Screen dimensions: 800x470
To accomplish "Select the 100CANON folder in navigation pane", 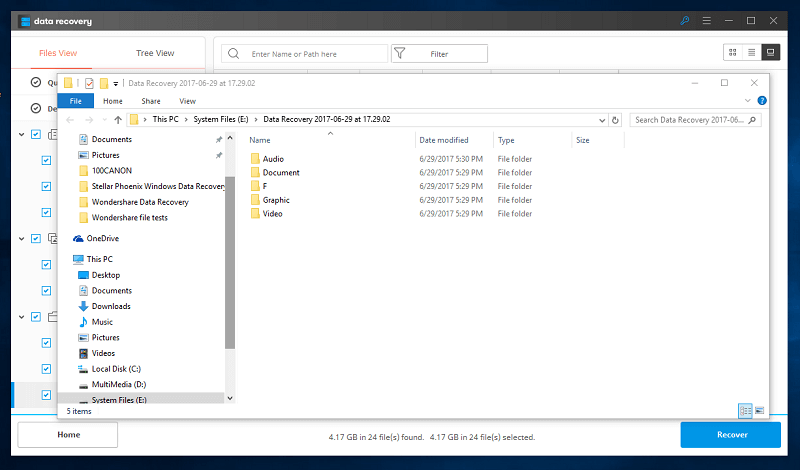I will point(111,170).
